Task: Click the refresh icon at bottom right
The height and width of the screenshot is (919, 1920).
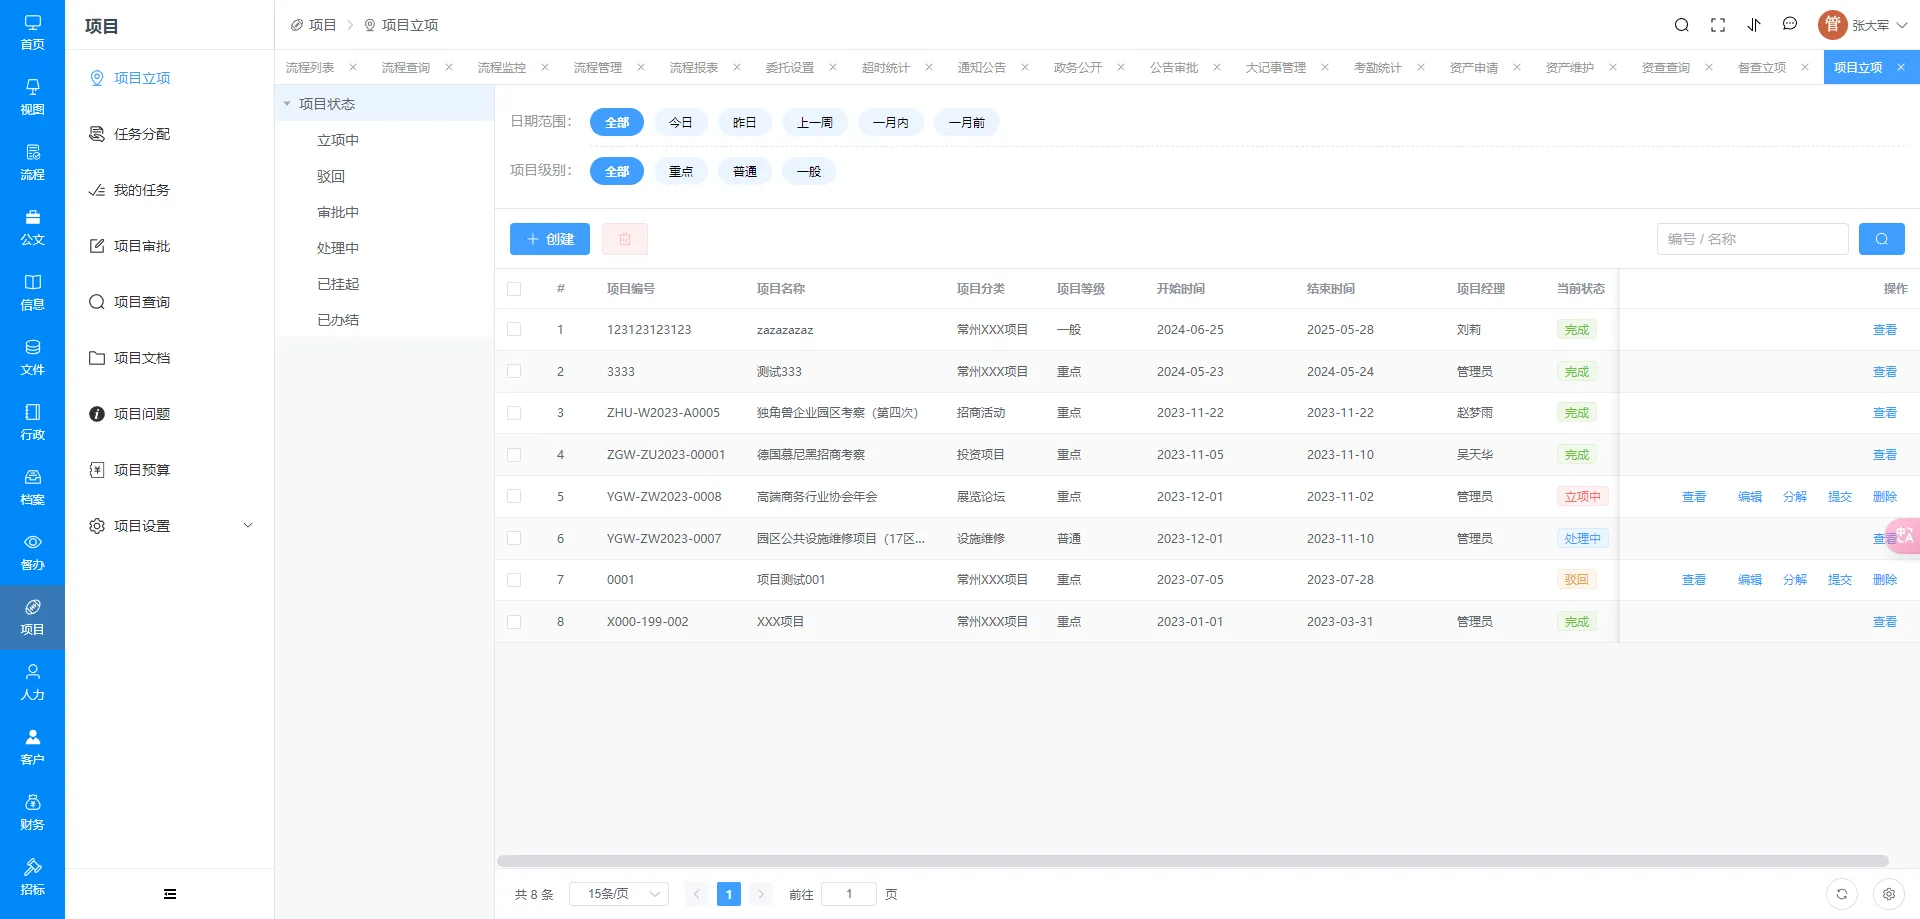Action: coord(1842,894)
